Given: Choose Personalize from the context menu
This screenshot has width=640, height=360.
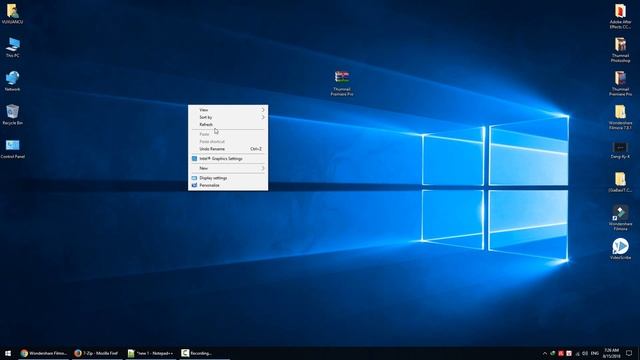Looking at the screenshot, I should (x=228, y=185).
